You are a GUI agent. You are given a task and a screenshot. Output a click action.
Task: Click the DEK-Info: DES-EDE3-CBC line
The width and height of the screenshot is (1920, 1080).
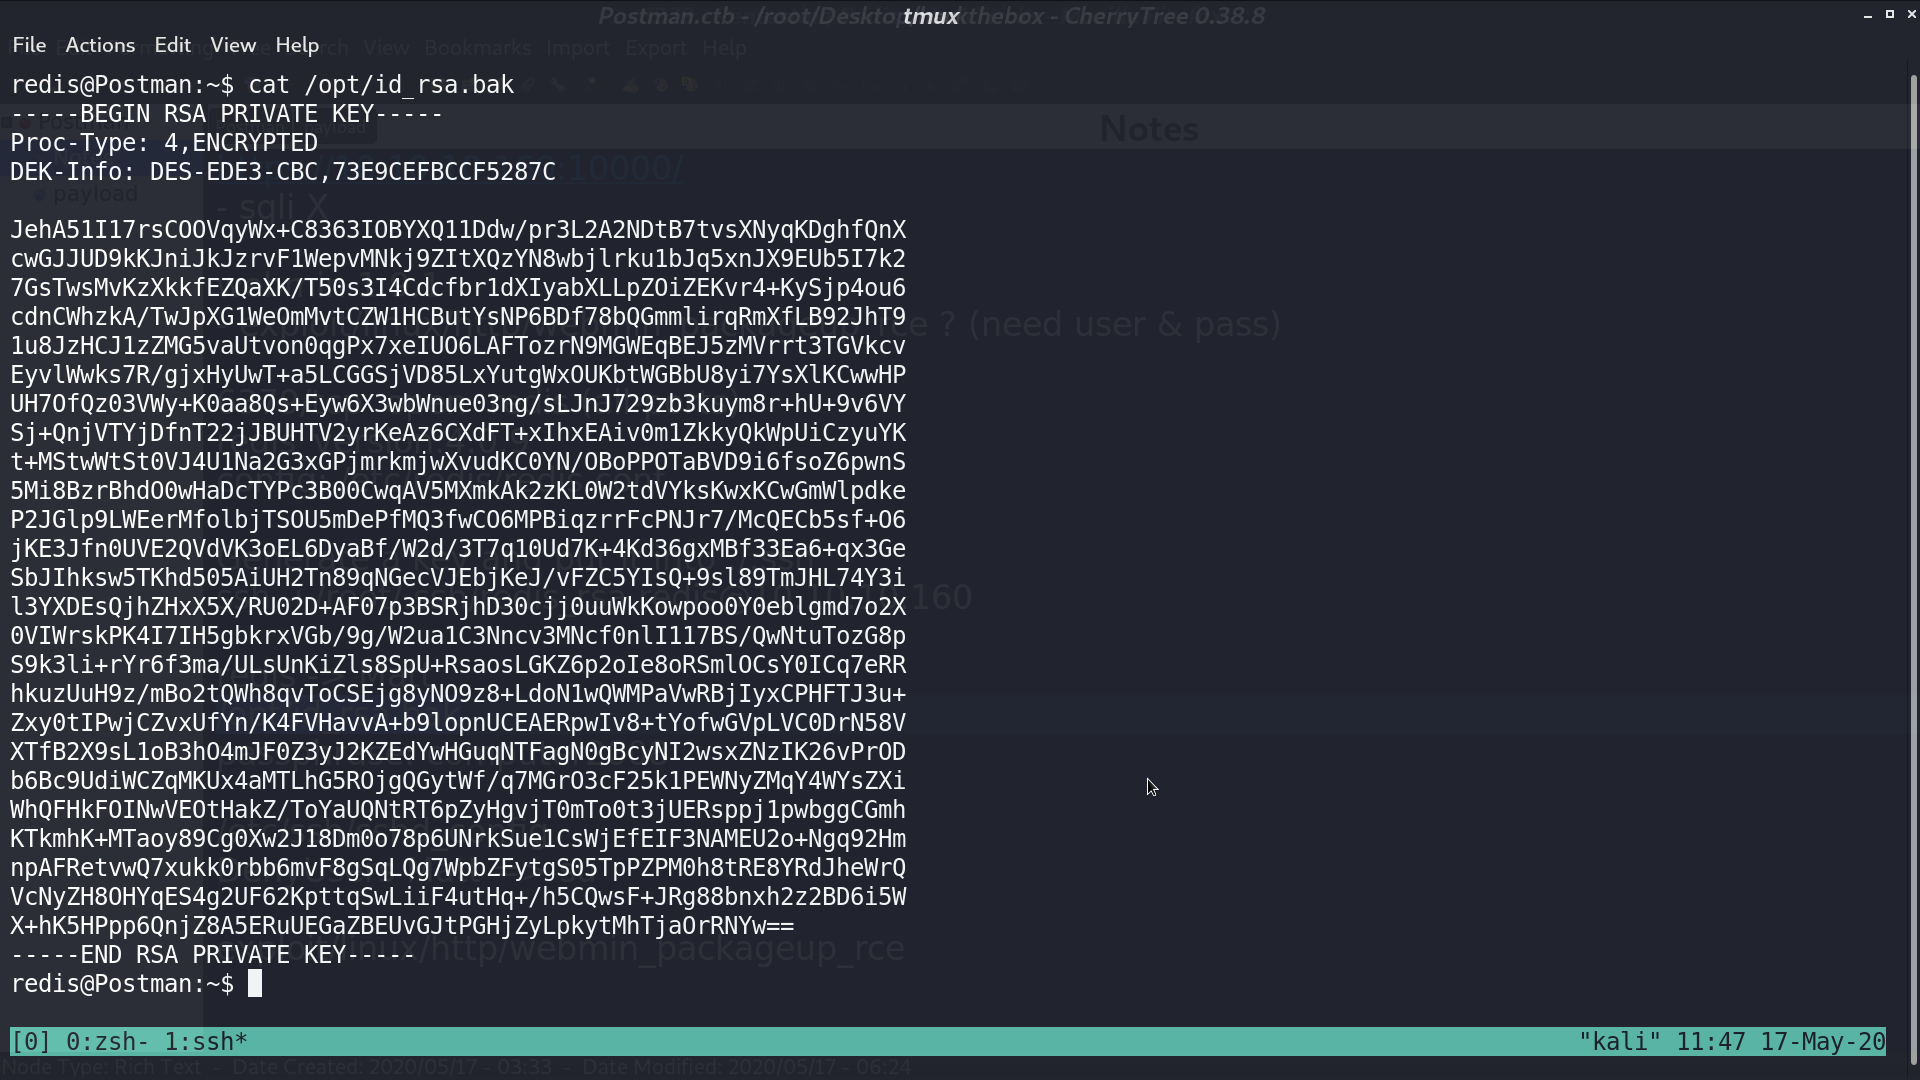[x=283, y=172]
